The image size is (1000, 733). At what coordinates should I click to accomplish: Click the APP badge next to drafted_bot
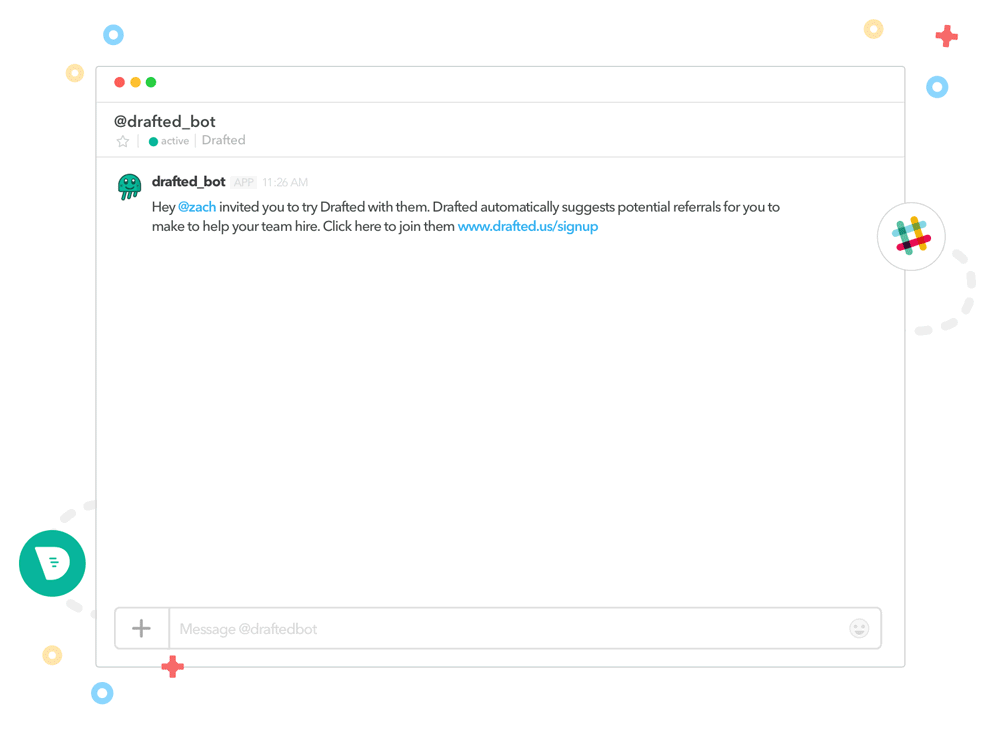pyautogui.click(x=244, y=182)
